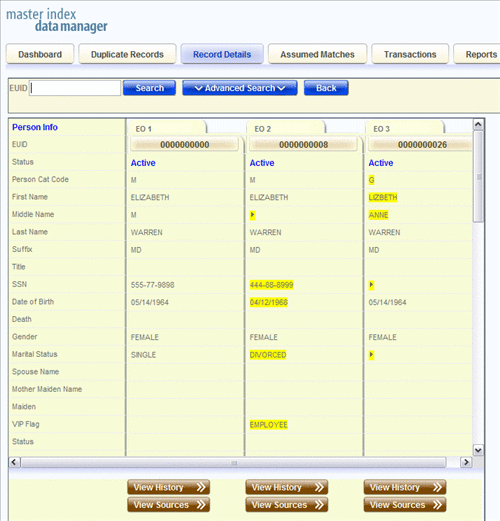The height and width of the screenshot is (521, 500).
Task: Click Active status for EO 1
Action: (x=143, y=163)
